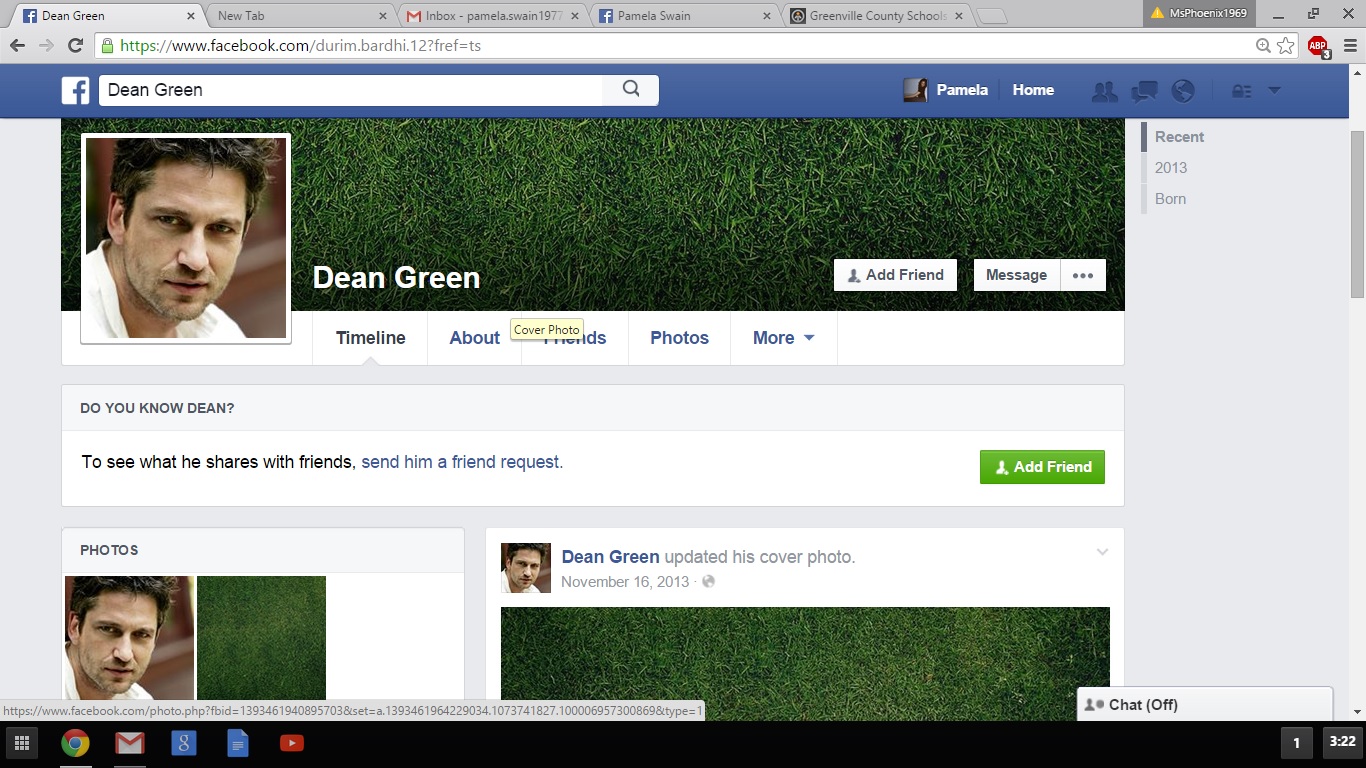Open the More dropdown tab
Screen dimensions: 1366x768
tap(784, 338)
